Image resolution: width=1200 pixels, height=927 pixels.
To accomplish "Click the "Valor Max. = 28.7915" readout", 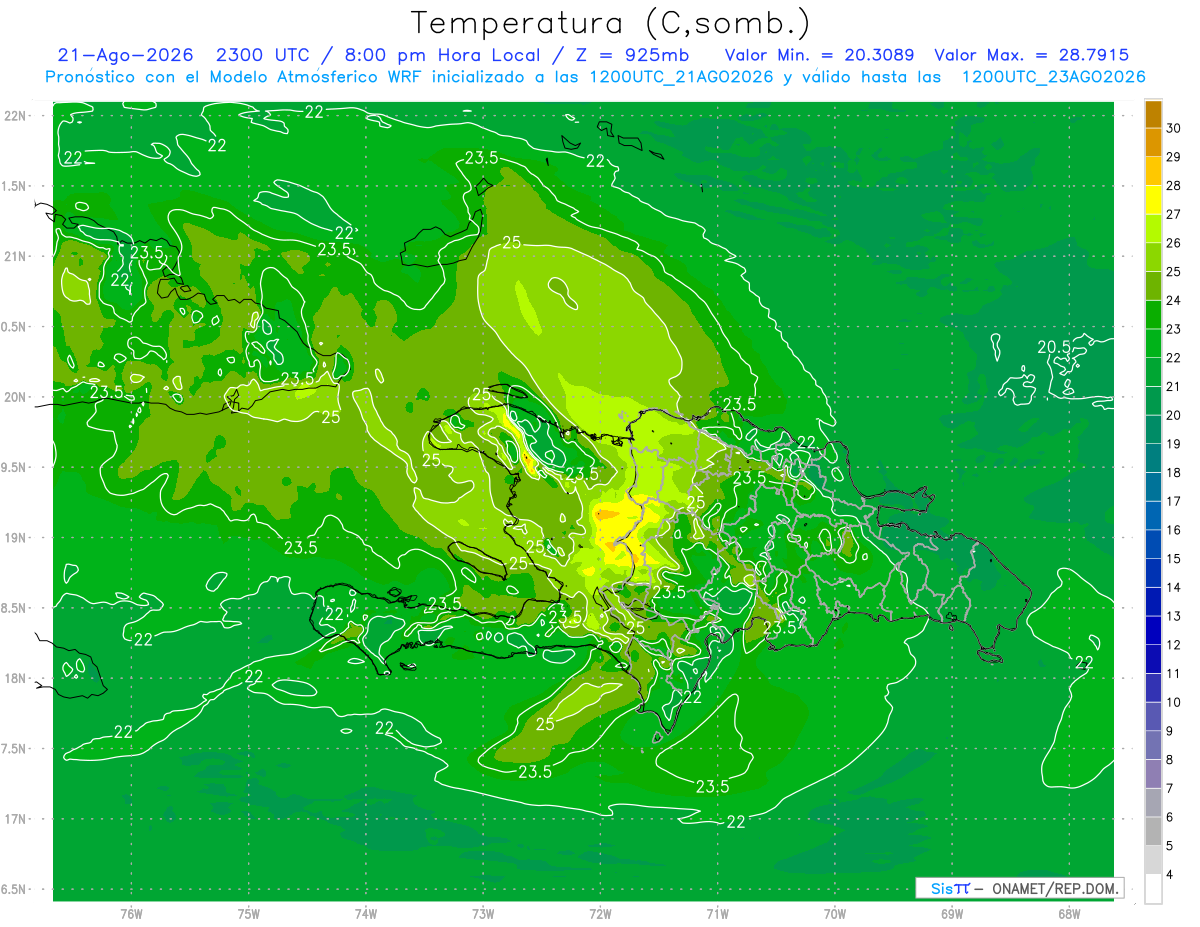I will click(1031, 55).
